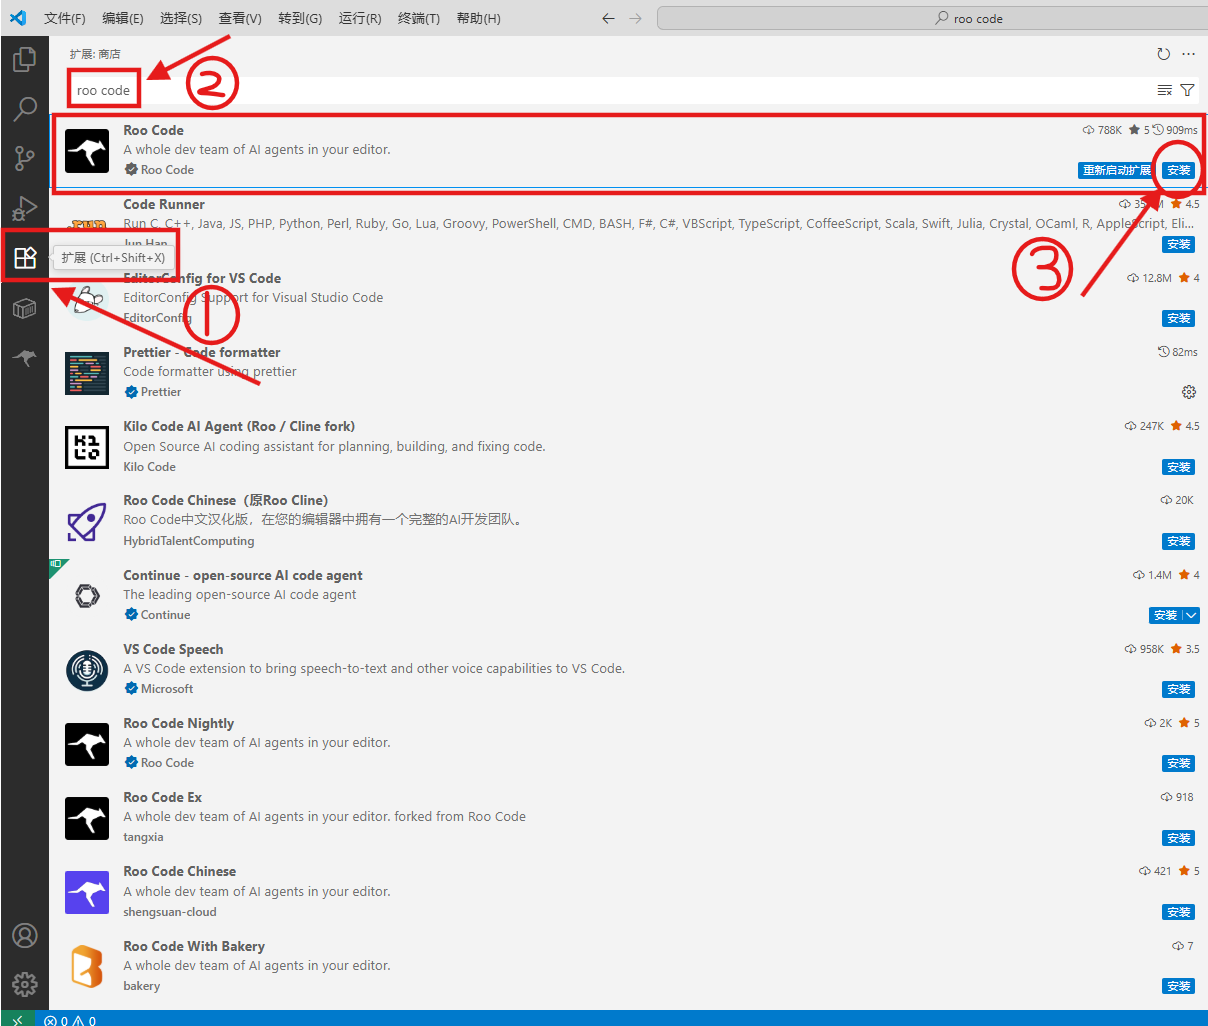Open the Run and Debug view
Viewport: 1208px width, 1026px height.
click(x=24, y=207)
